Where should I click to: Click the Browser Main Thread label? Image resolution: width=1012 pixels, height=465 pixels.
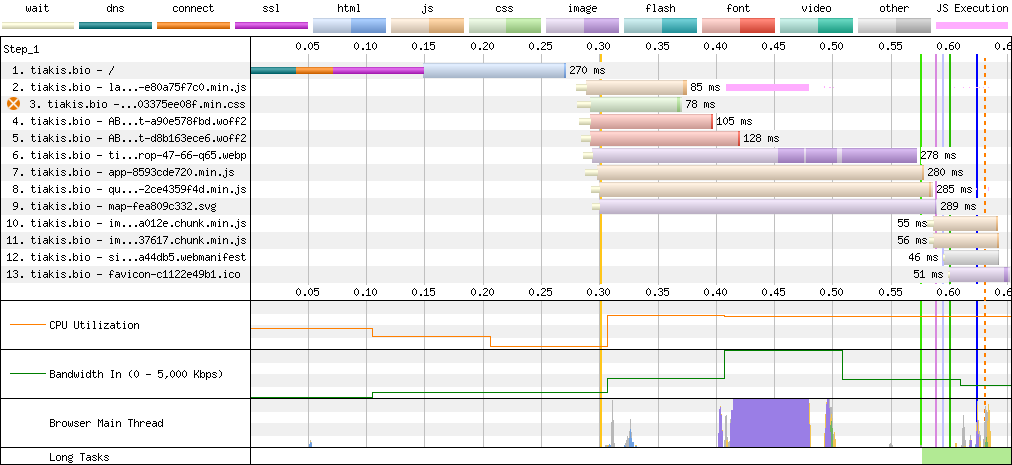[x=106, y=423]
